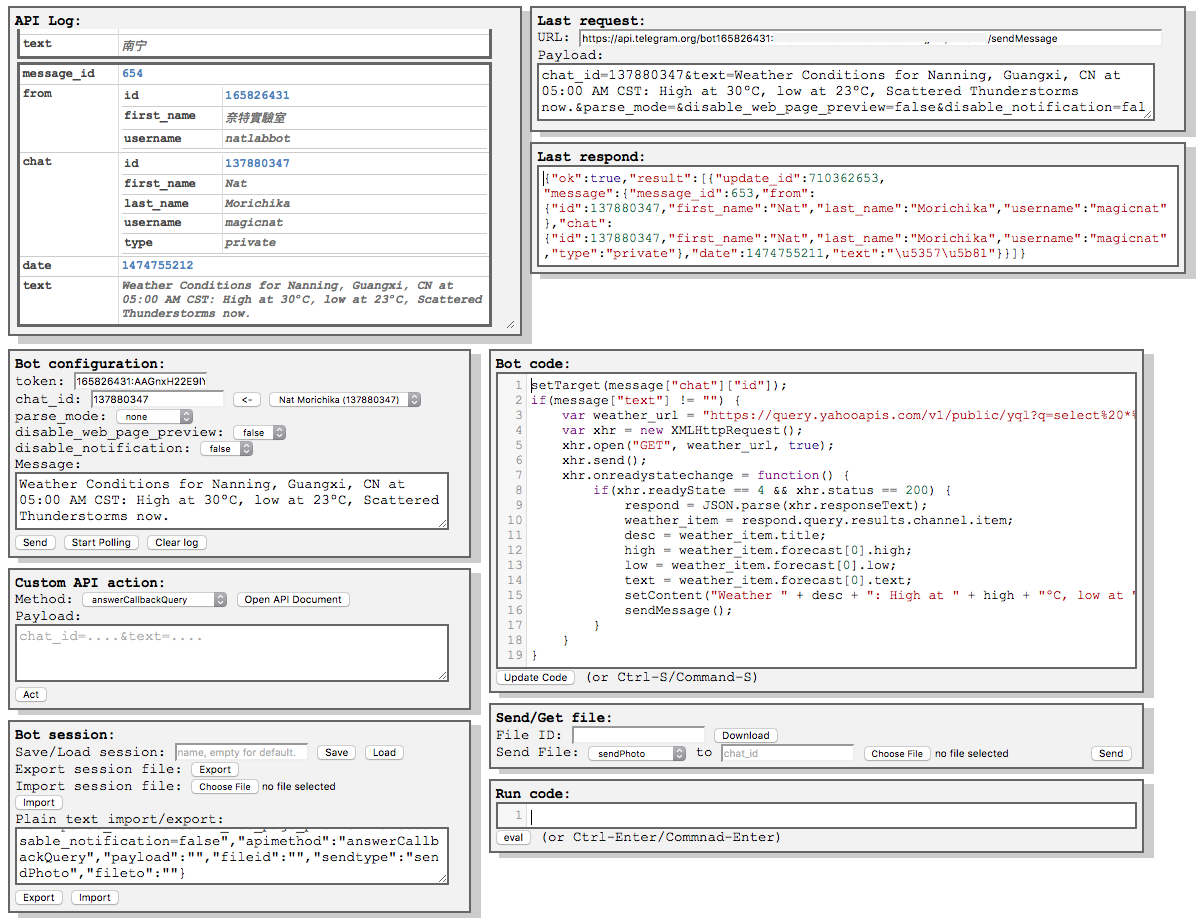Click Act to run the custom API action
This screenshot has width=1203, height=923.
tap(31, 694)
